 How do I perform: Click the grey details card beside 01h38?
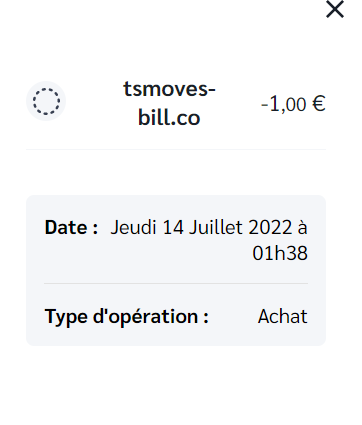pyautogui.click(x=147, y=253)
